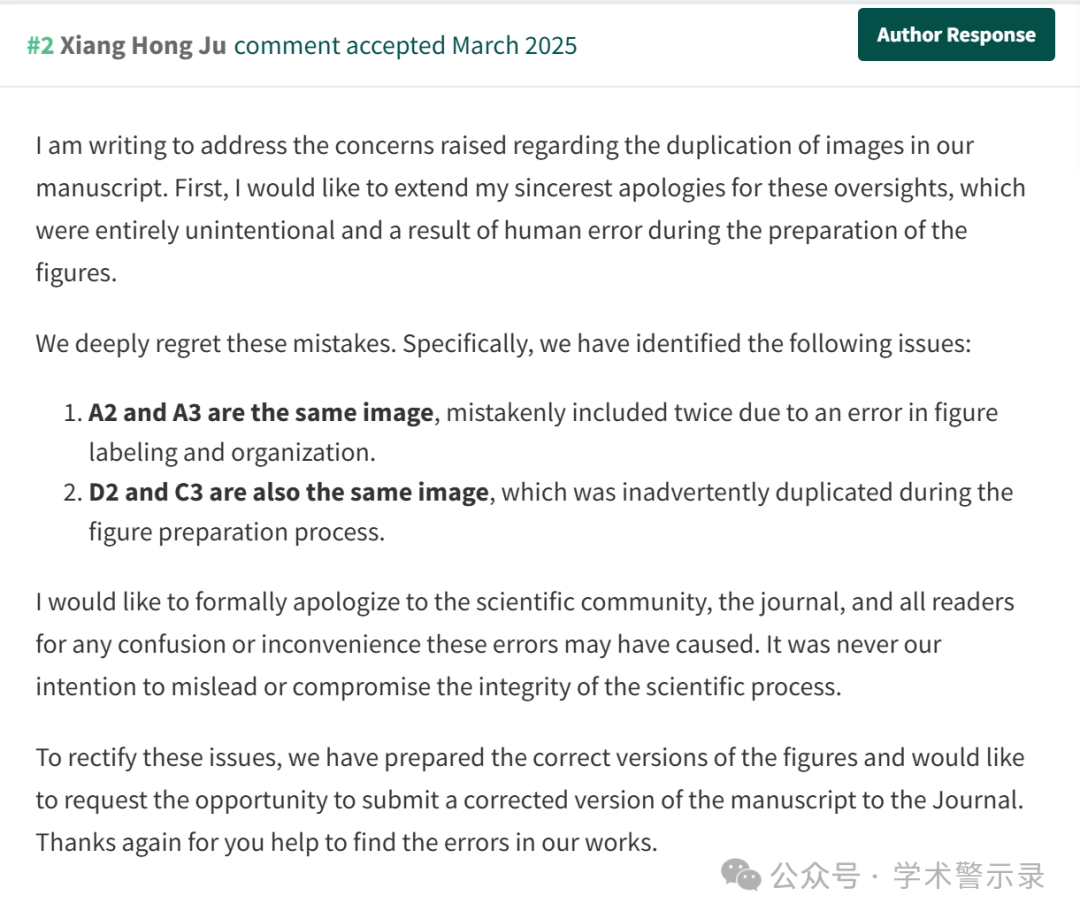Click line starting "for any confusion or inconvenience"
1080x919 pixels.
(x=488, y=645)
